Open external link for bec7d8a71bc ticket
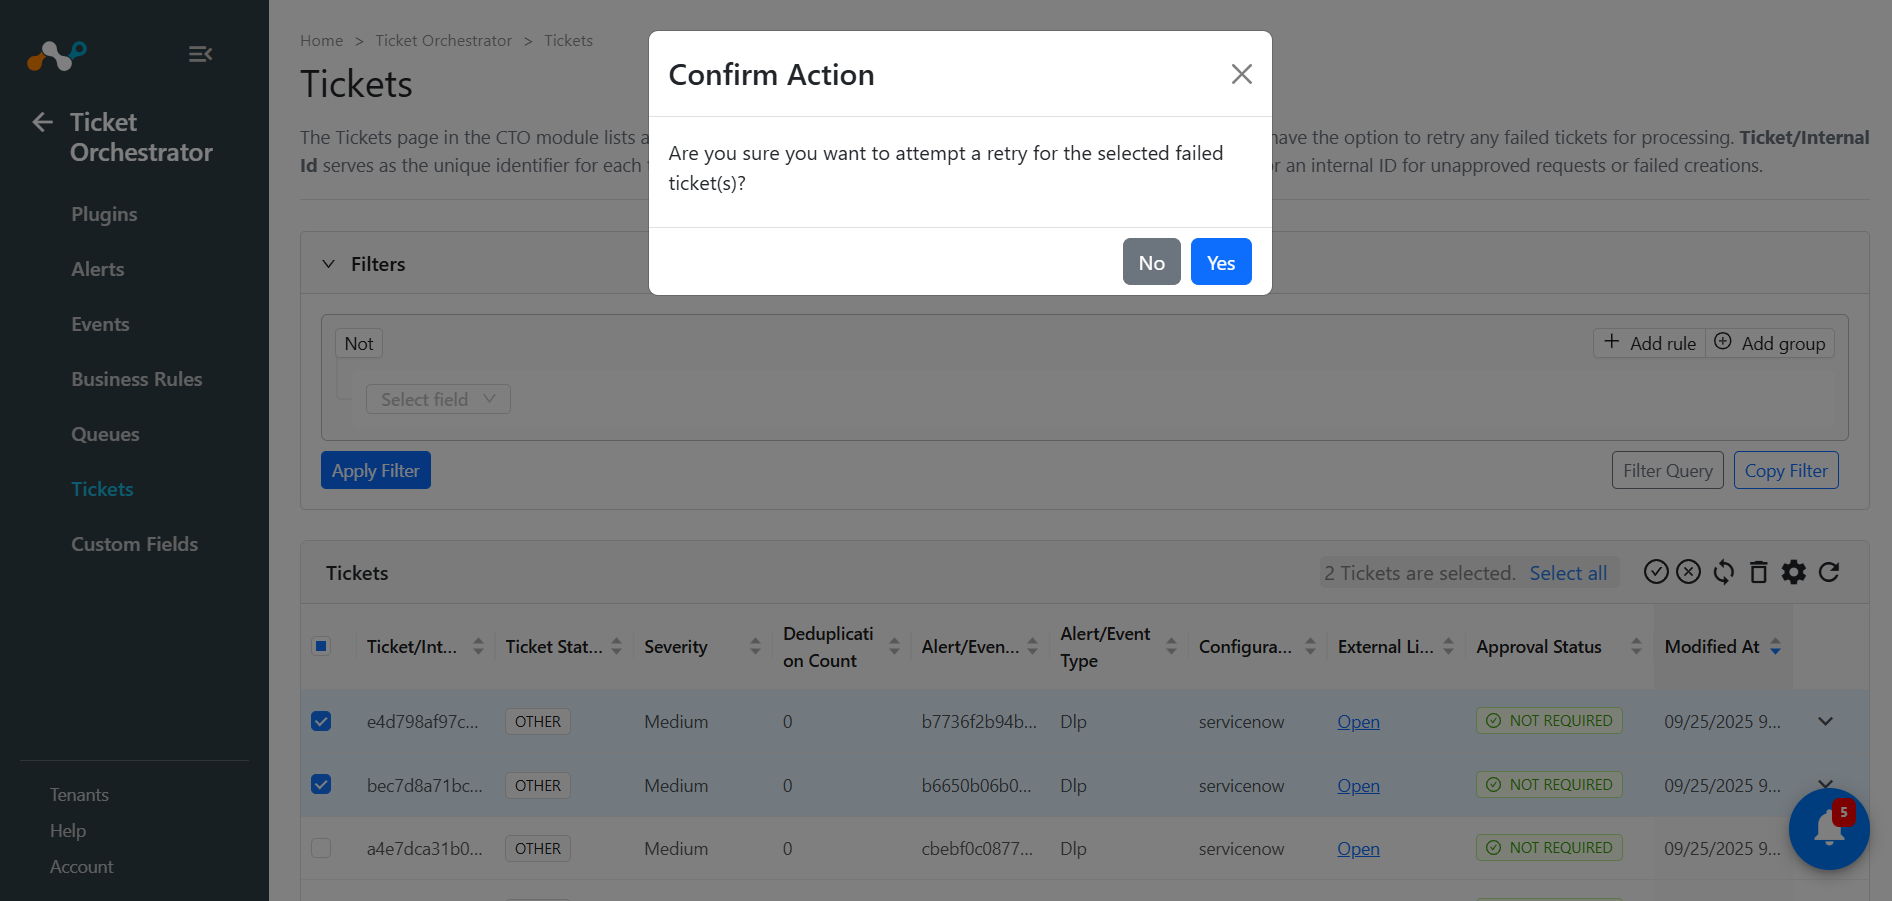Screen dimensions: 1892x901 (1358, 786)
